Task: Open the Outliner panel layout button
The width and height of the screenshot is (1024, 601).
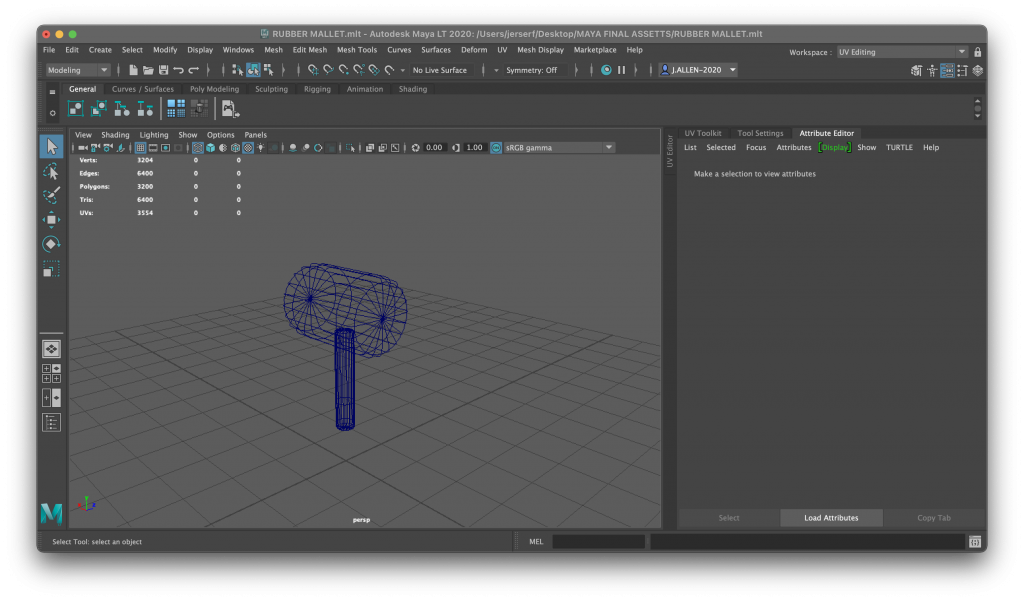Action: 51,422
